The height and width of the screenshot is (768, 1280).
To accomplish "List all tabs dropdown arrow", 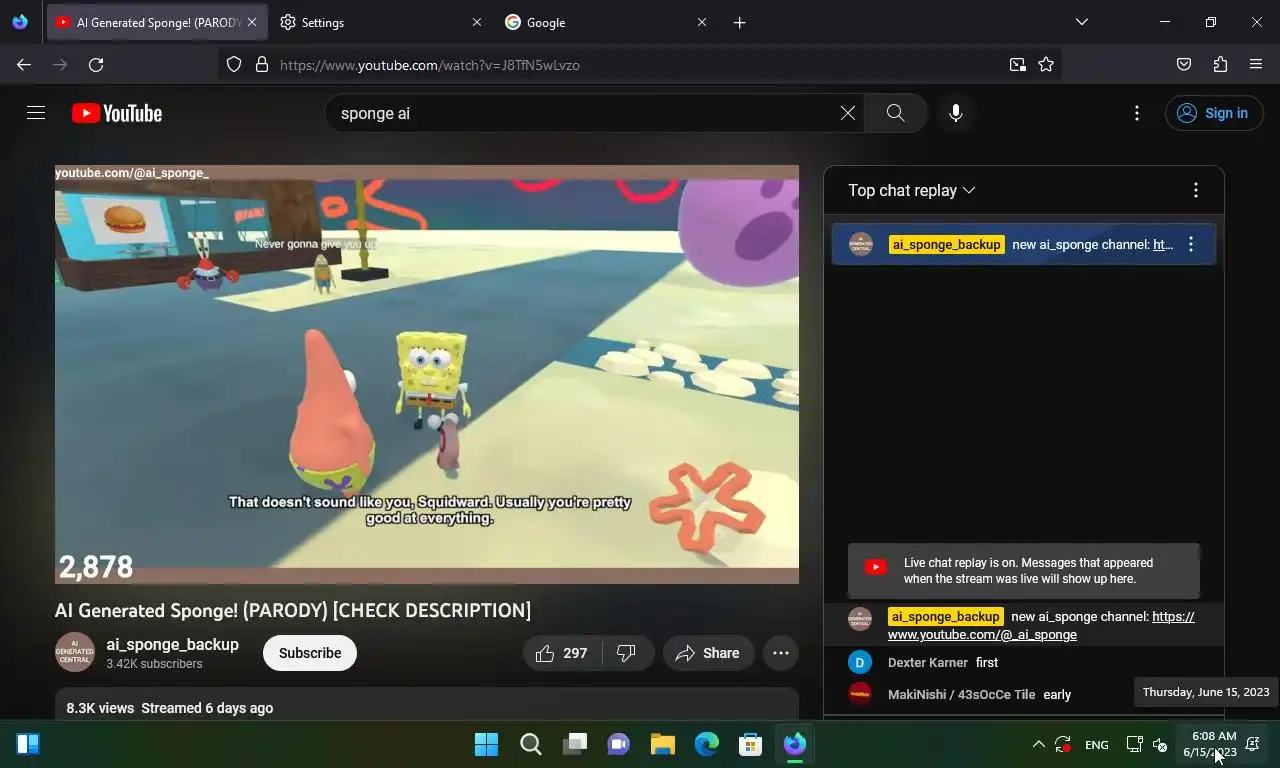I will tap(1082, 22).
